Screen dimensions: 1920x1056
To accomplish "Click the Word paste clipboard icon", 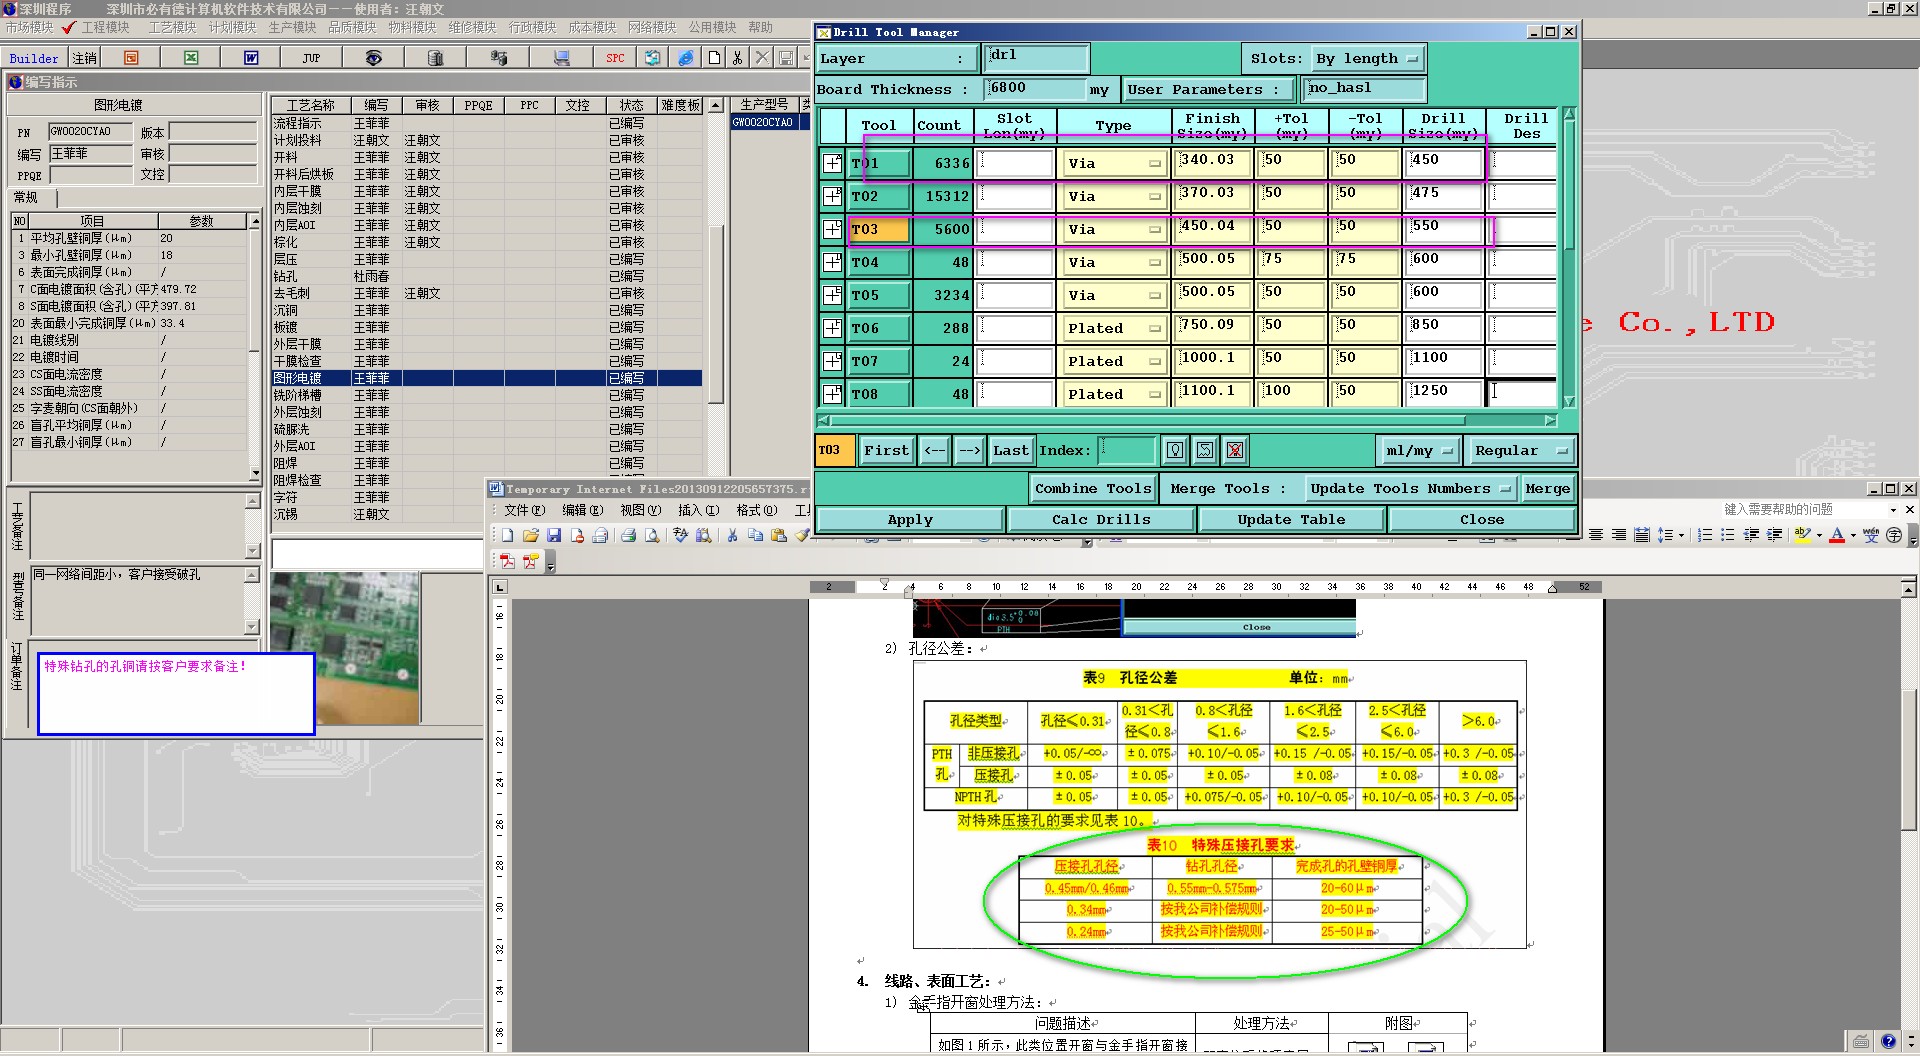I will point(778,535).
